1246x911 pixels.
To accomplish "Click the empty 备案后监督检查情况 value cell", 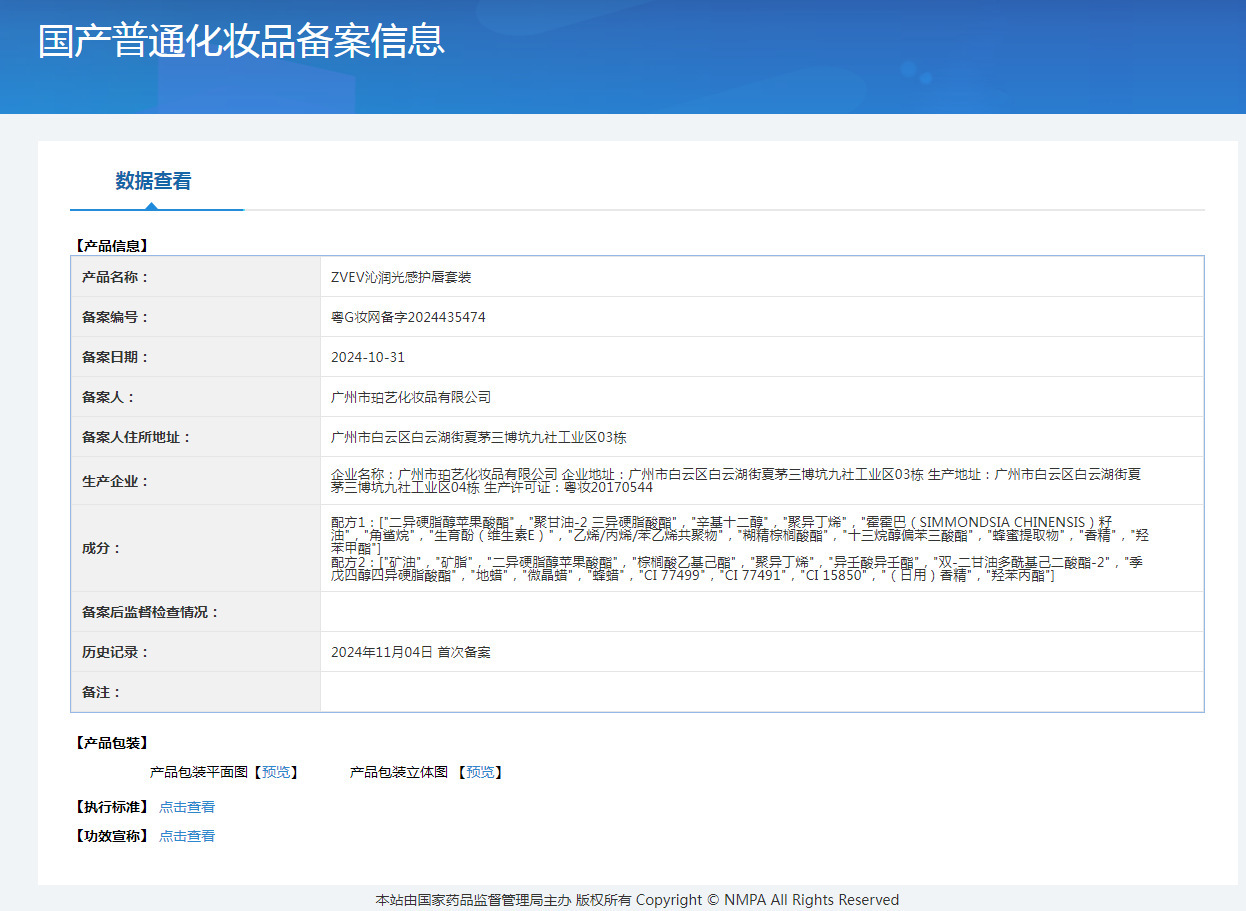I will click(x=761, y=612).
